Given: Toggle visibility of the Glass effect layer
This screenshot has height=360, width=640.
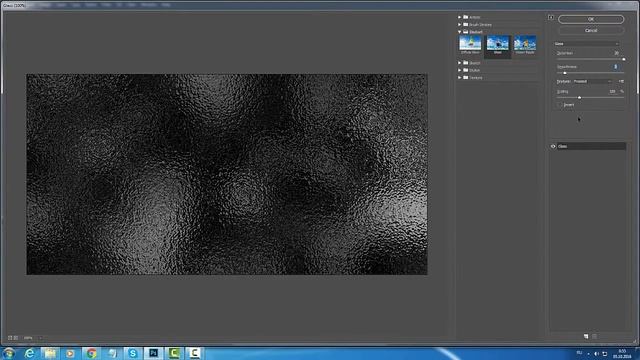Looking at the screenshot, I should pyautogui.click(x=553, y=146).
